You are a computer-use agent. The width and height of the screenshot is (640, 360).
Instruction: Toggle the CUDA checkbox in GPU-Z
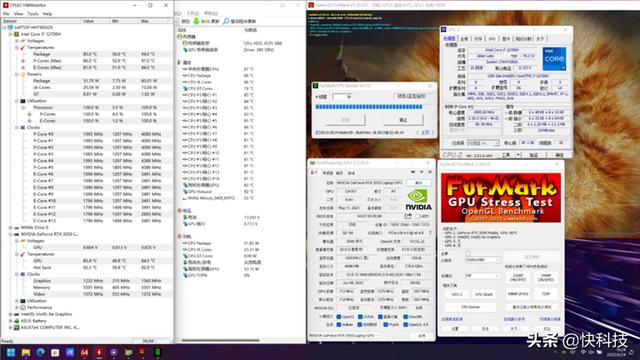(x=360, y=317)
